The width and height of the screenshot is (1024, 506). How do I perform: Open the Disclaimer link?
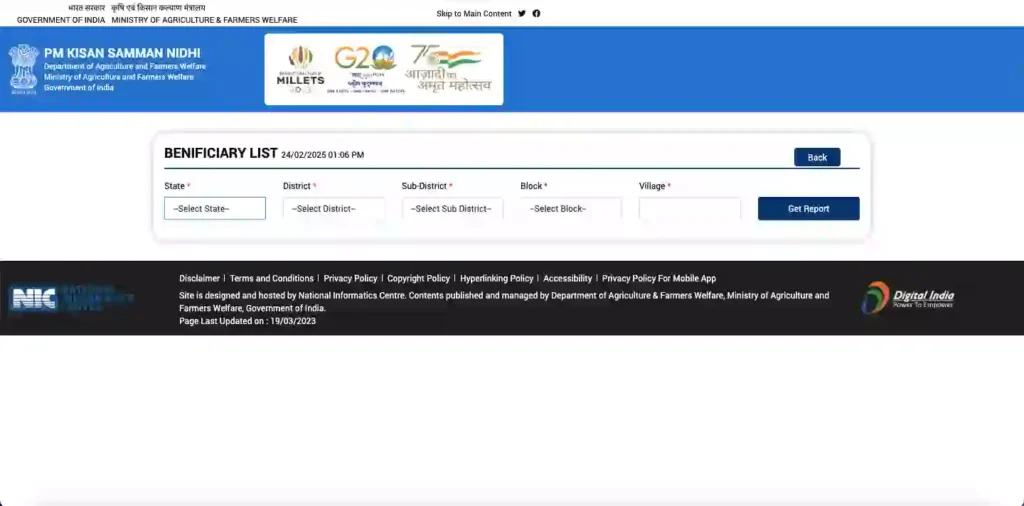pos(200,278)
